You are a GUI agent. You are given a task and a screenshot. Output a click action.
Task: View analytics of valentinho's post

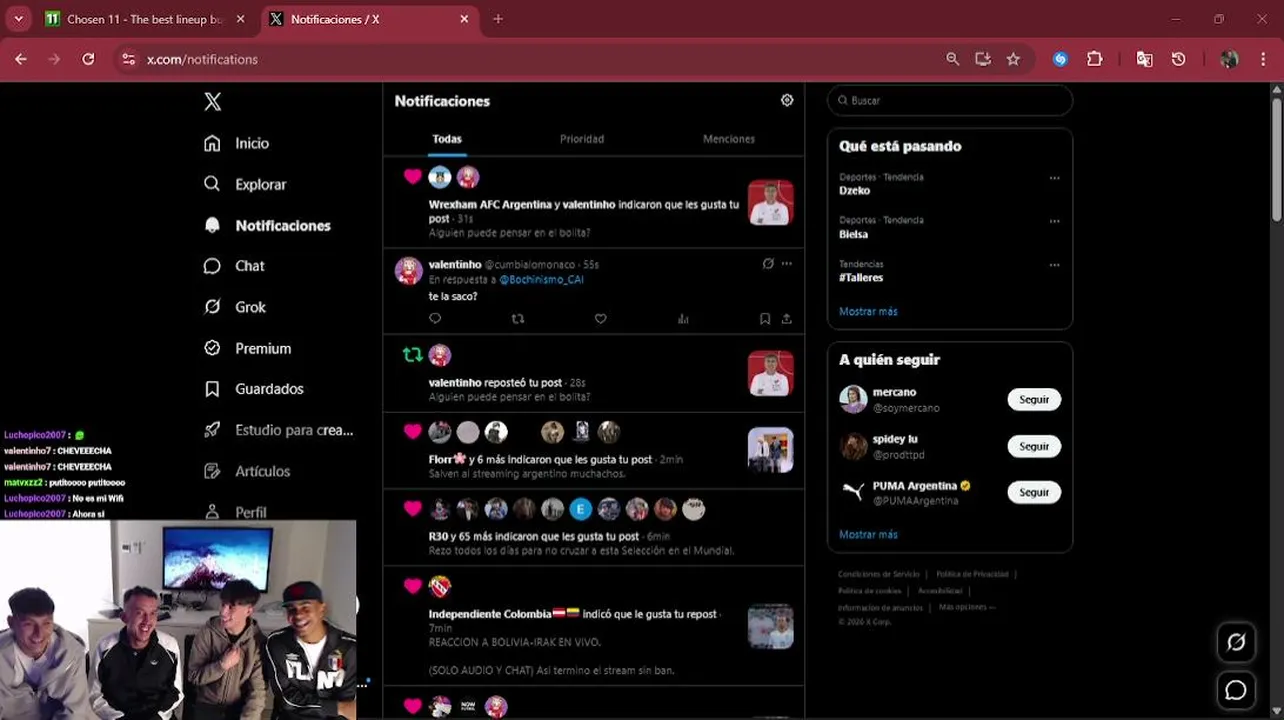pos(683,319)
